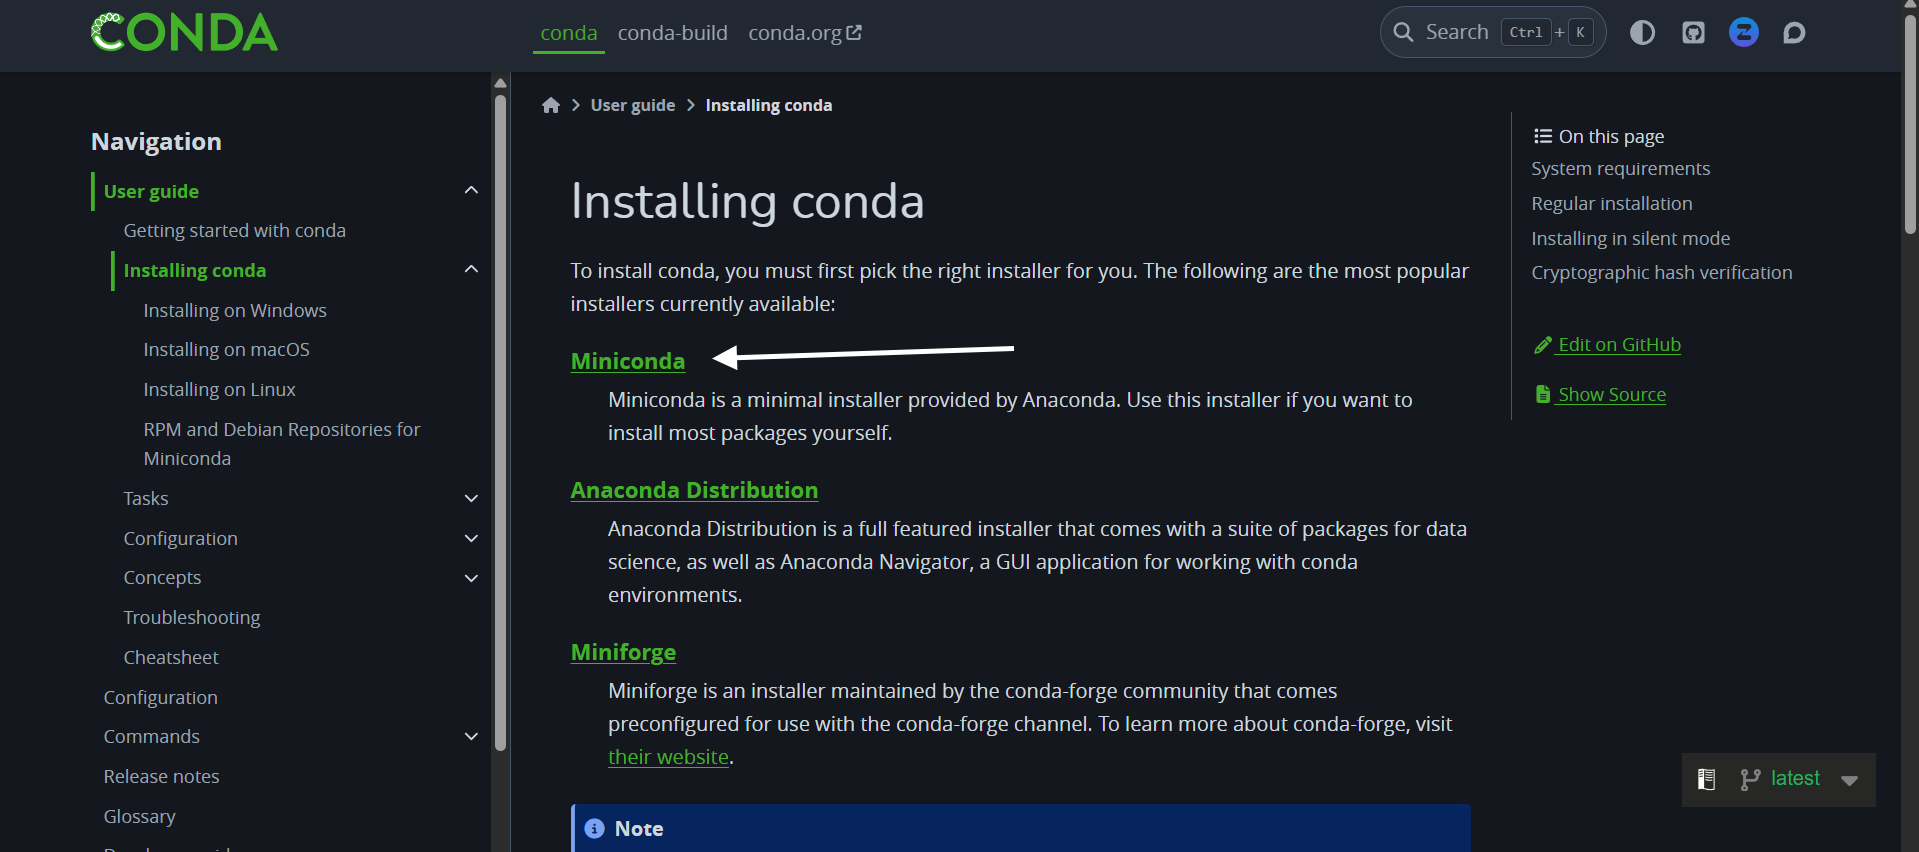Select User guide in navigation
This screenshot has height=852, width=1919.
[x=151, y=191]
